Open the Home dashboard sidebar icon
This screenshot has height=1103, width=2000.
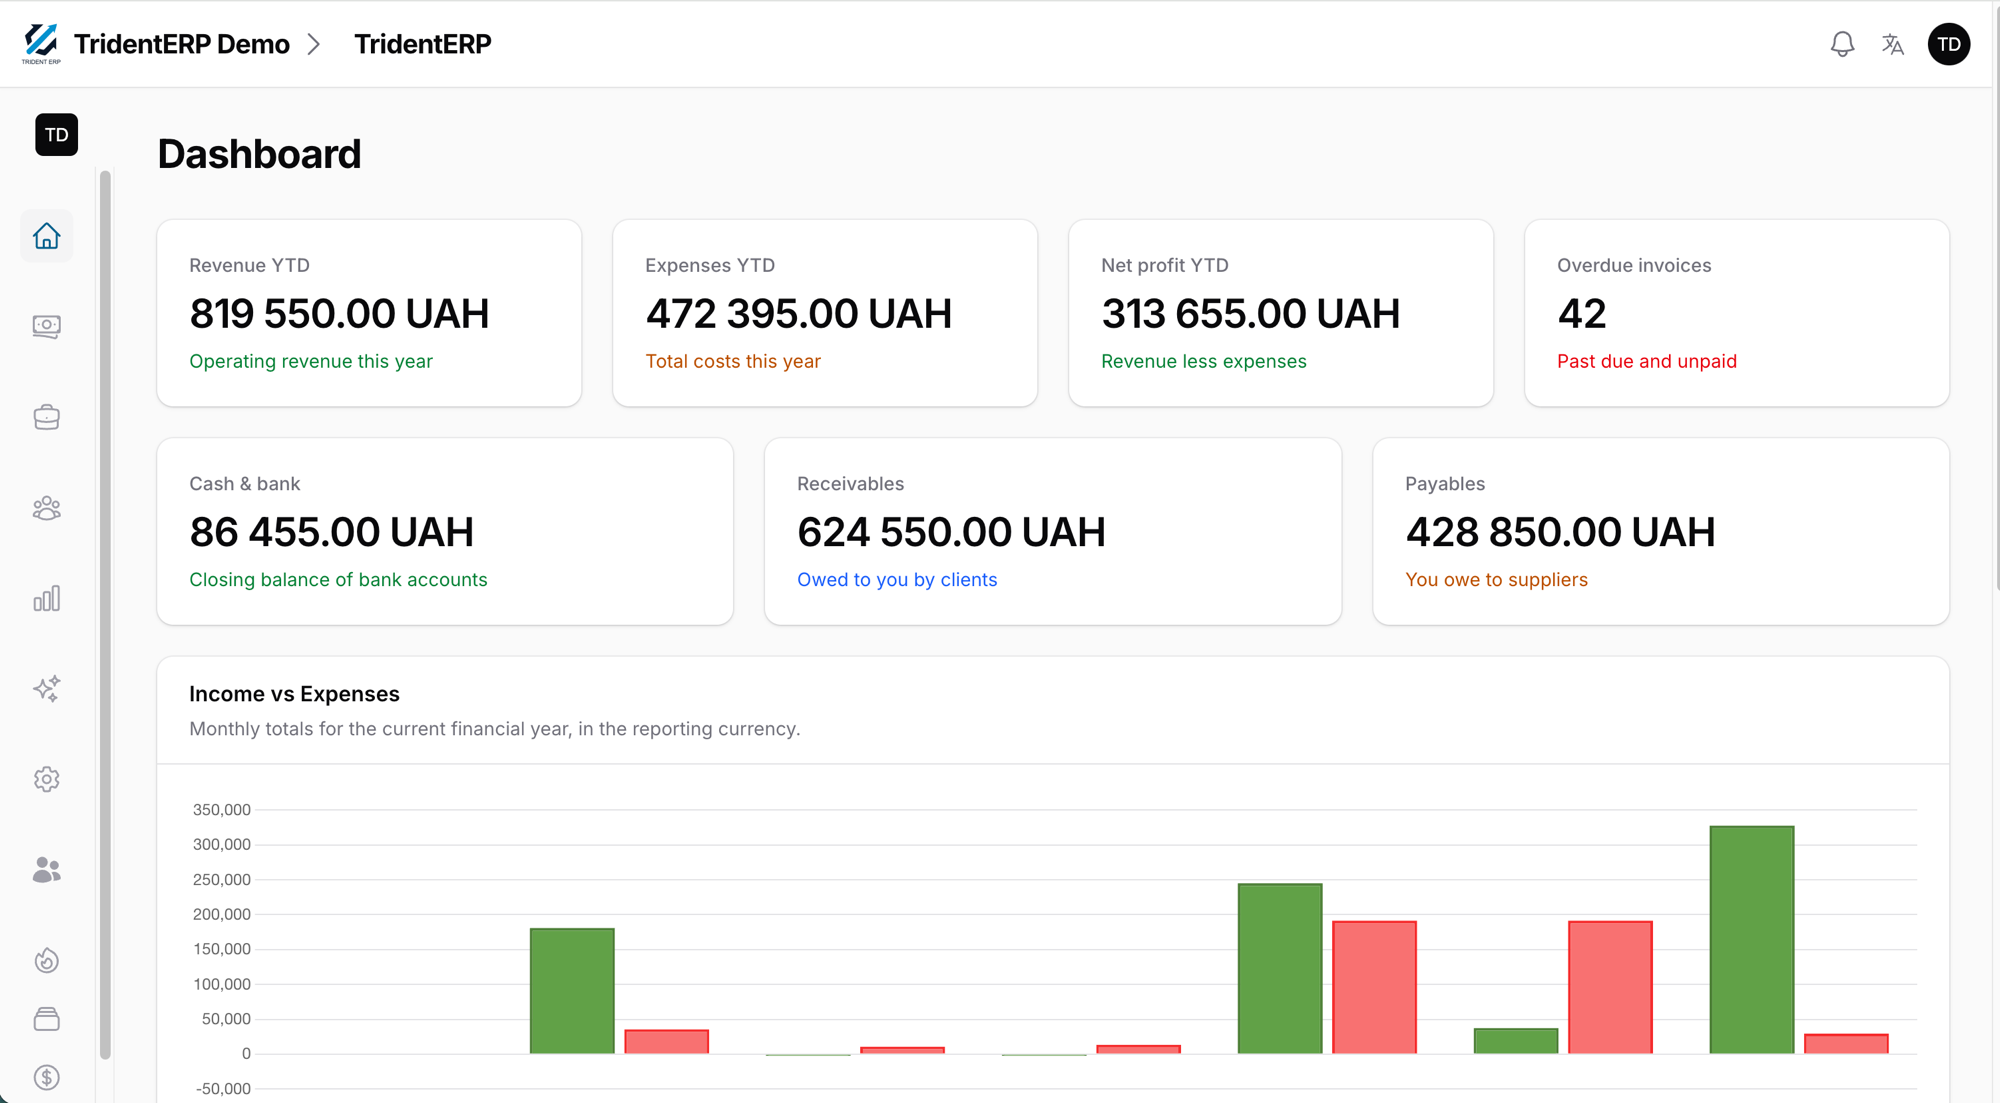(x=46, y=236)
